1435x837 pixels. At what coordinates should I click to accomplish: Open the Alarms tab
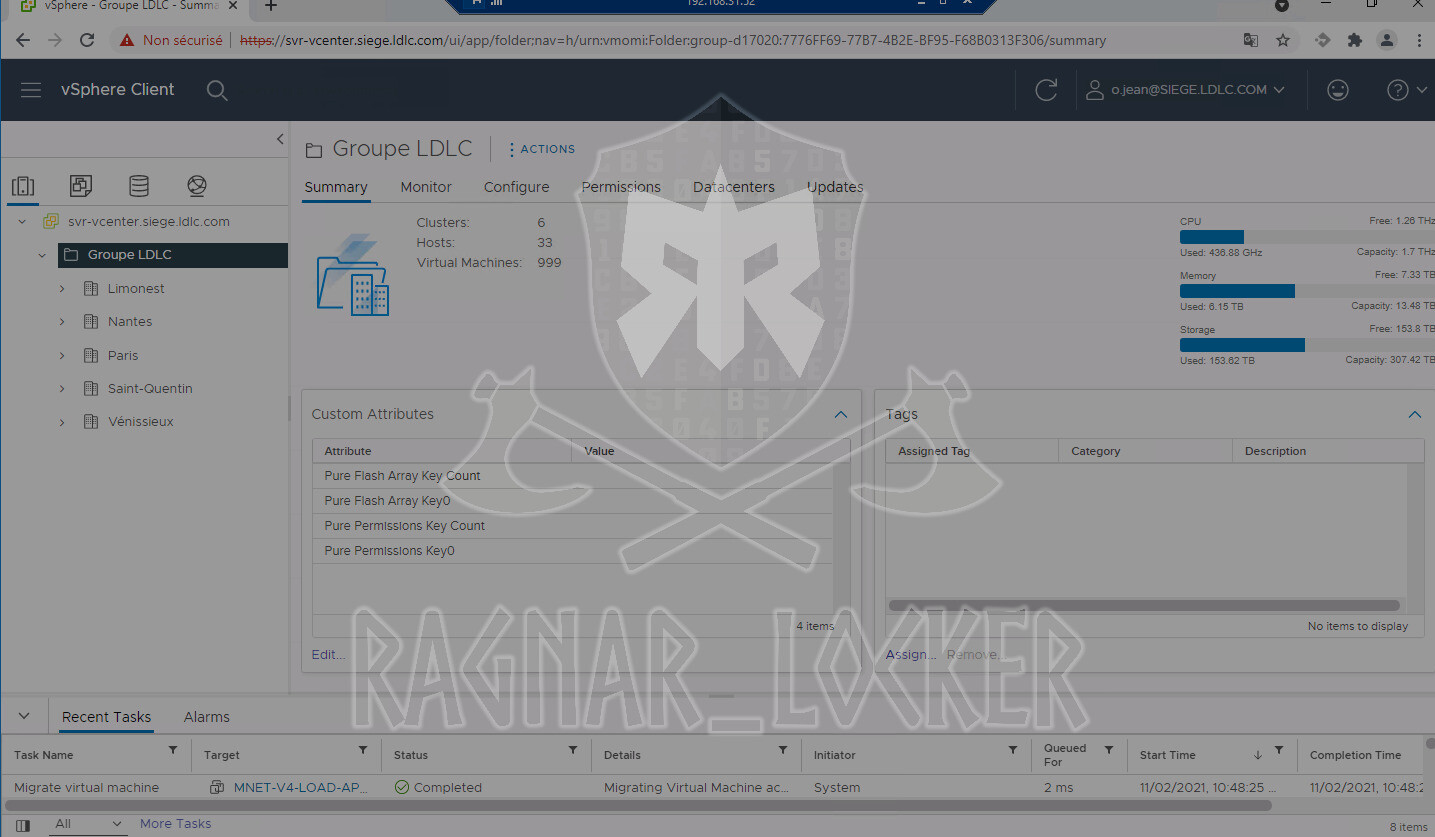(207, 717)
